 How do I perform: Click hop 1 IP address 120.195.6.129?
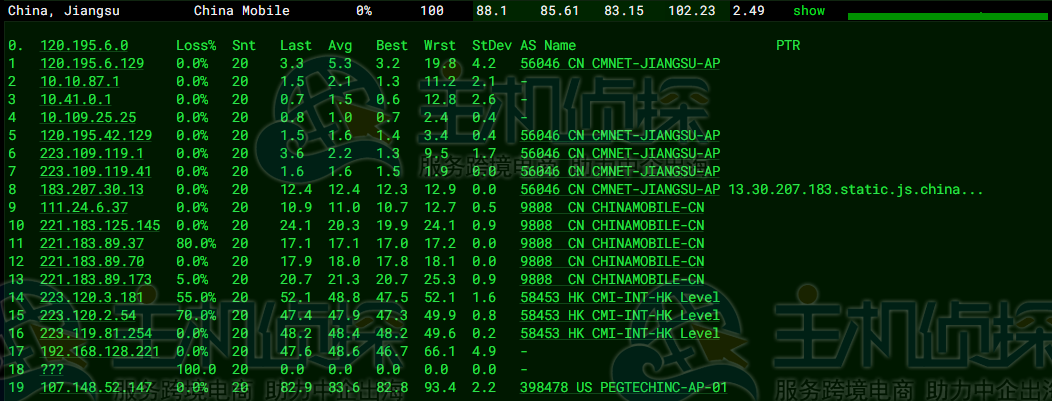(x=92, y=64)
